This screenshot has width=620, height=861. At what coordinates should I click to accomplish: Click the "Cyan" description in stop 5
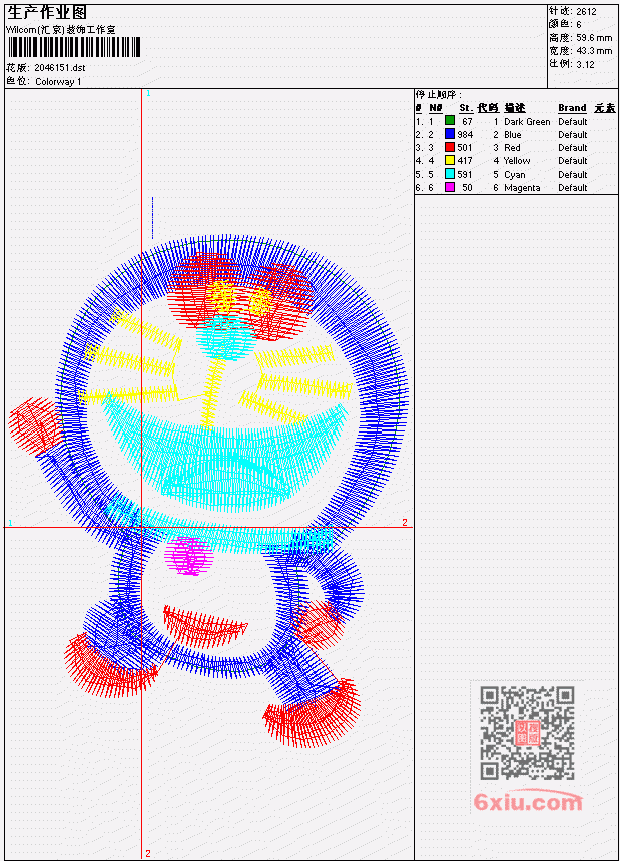pyautogui.click(x=515, y=175)
